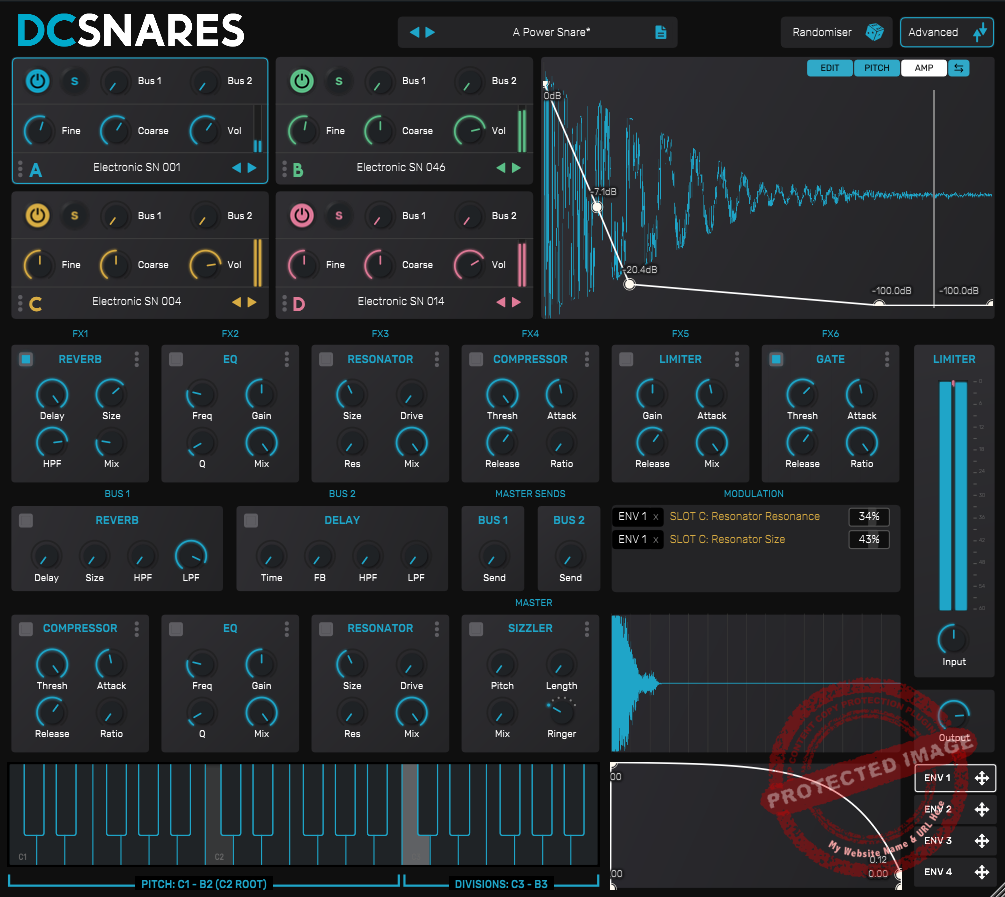
Task: Select ENV 1 envelope tab
Action: pos(955,778)
